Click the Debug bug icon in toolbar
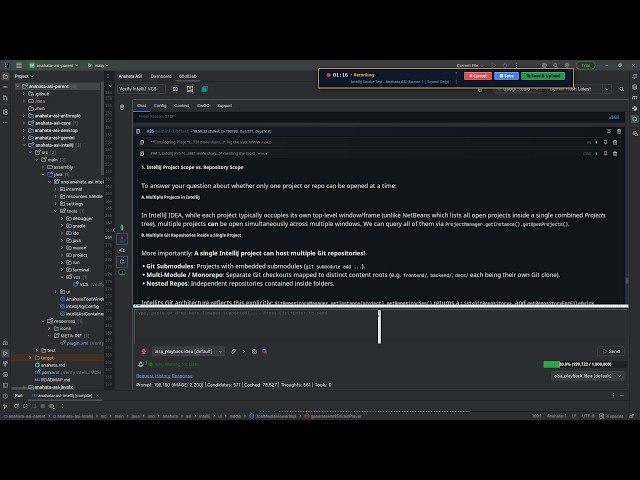 click(x=505, y=65)
